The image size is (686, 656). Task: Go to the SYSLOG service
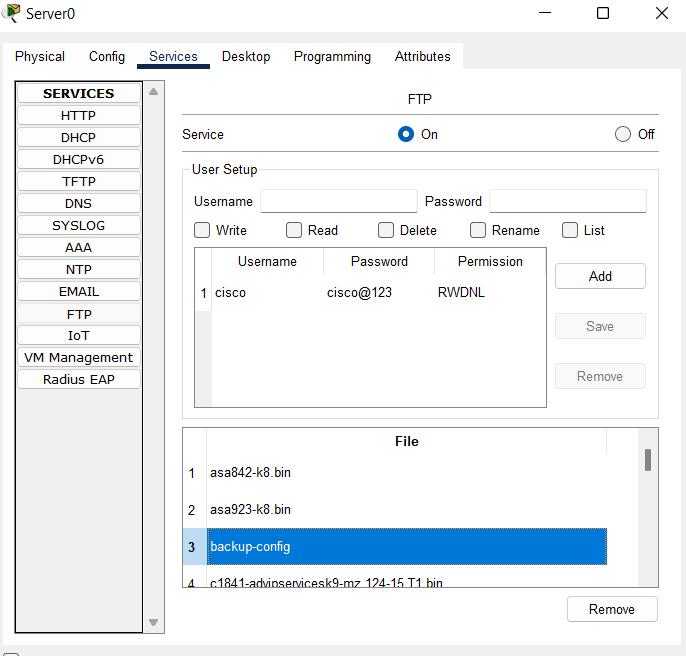78,225
